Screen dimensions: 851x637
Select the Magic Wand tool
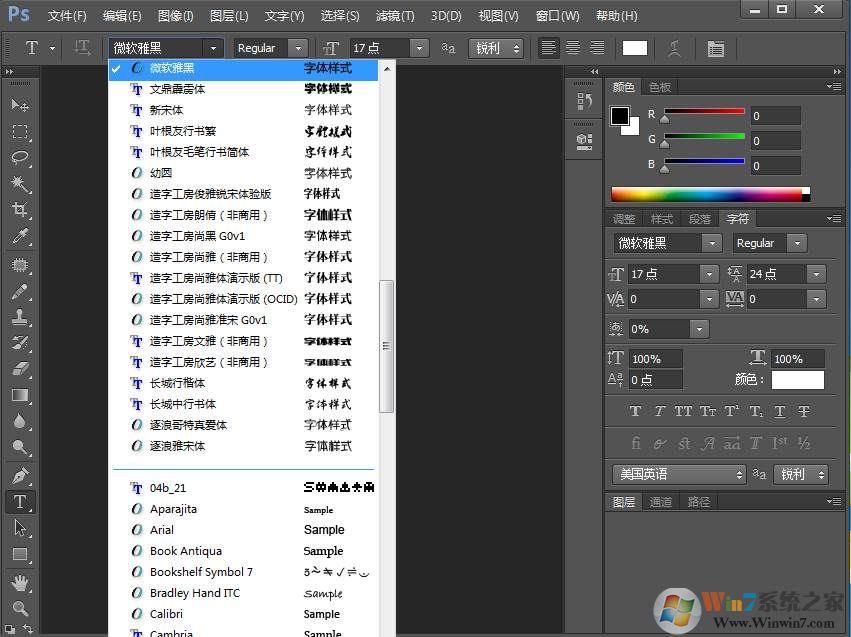(x=20, y=185)
